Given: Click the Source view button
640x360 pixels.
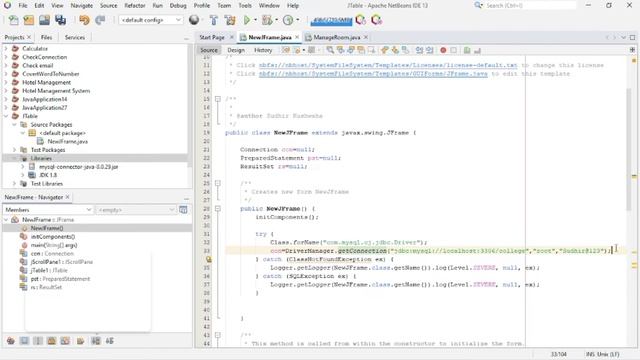Looking at the screenshot, I should tap(209, 50).
